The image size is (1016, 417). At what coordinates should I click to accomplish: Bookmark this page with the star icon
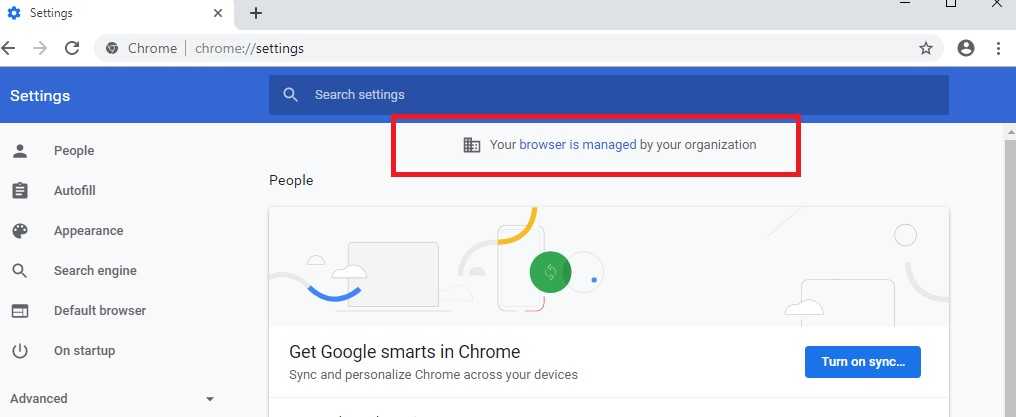[x=926, y=48]
